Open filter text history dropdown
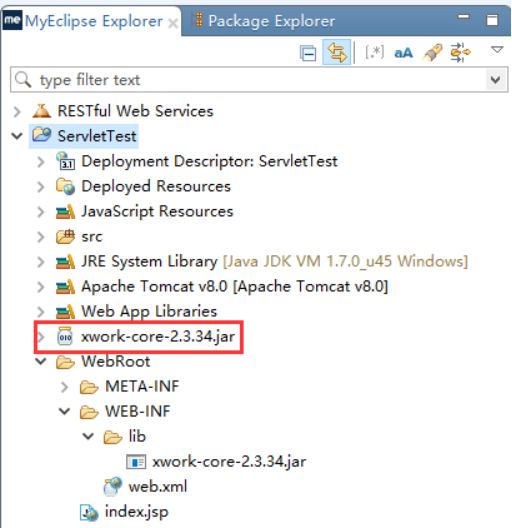Screen dimensions: 512x528 click(495, 80)
